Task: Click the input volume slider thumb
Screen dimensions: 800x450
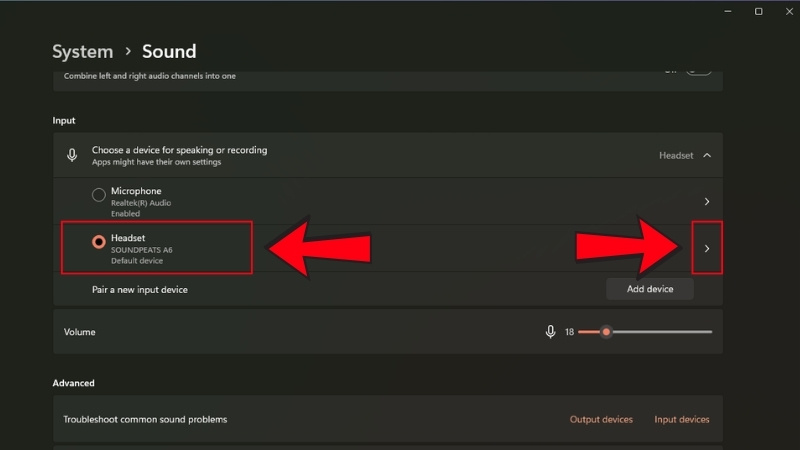Action: coord(606,332)
